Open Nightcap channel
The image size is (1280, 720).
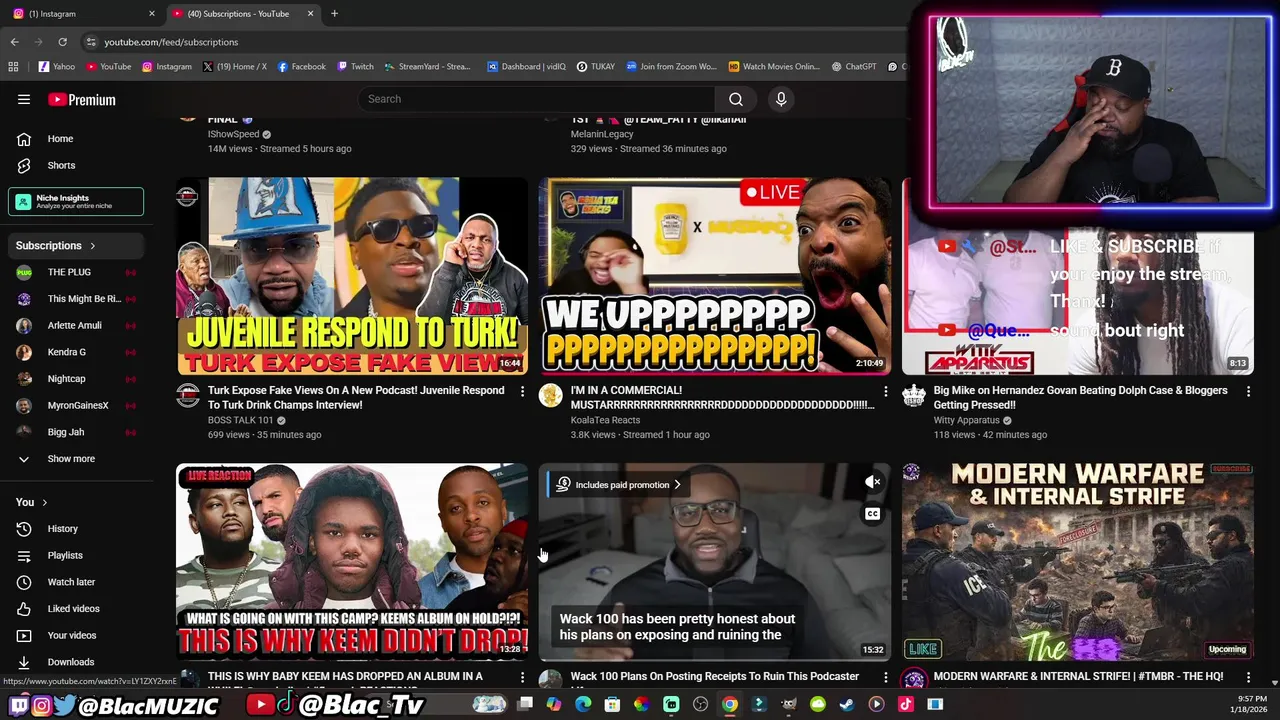76,379
